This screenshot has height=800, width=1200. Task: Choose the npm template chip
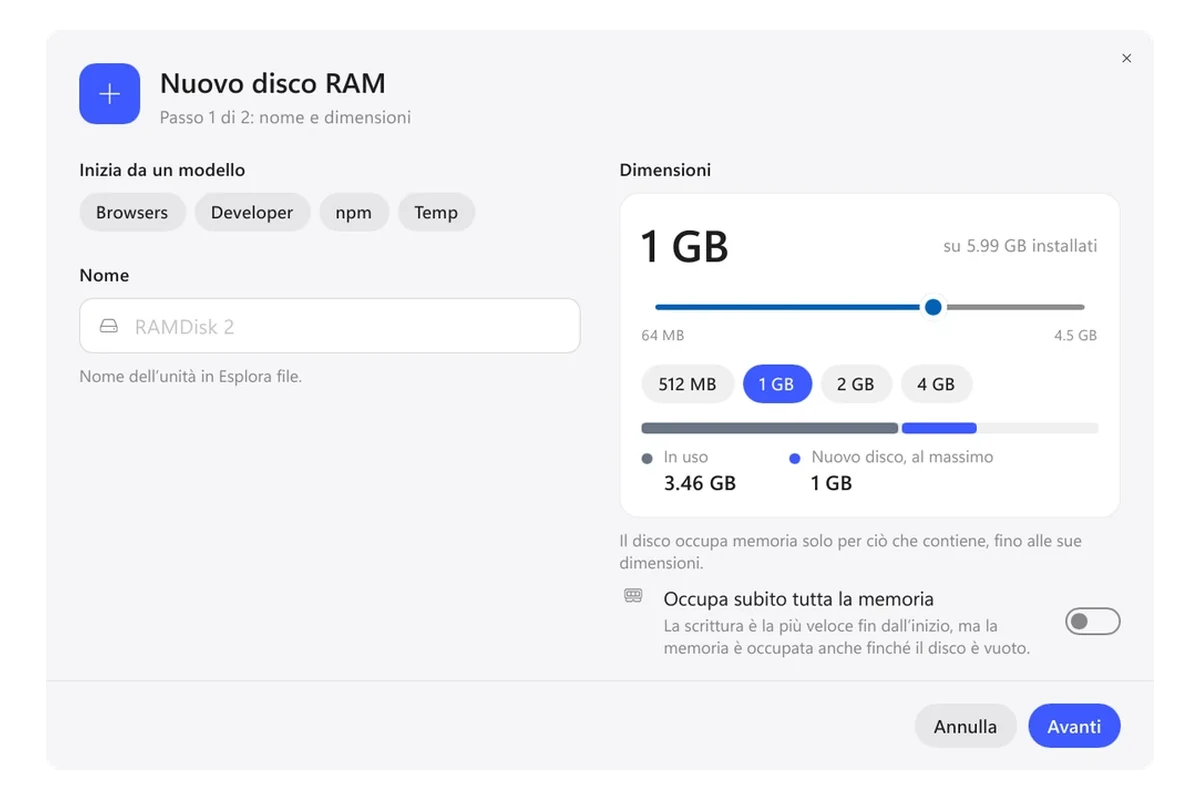(x=354, y=212)
